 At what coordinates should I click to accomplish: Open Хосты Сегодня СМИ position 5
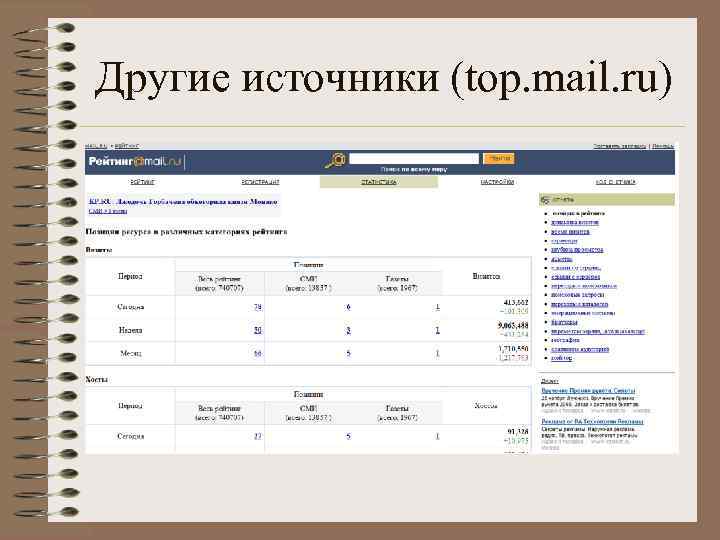coord(348,436)
